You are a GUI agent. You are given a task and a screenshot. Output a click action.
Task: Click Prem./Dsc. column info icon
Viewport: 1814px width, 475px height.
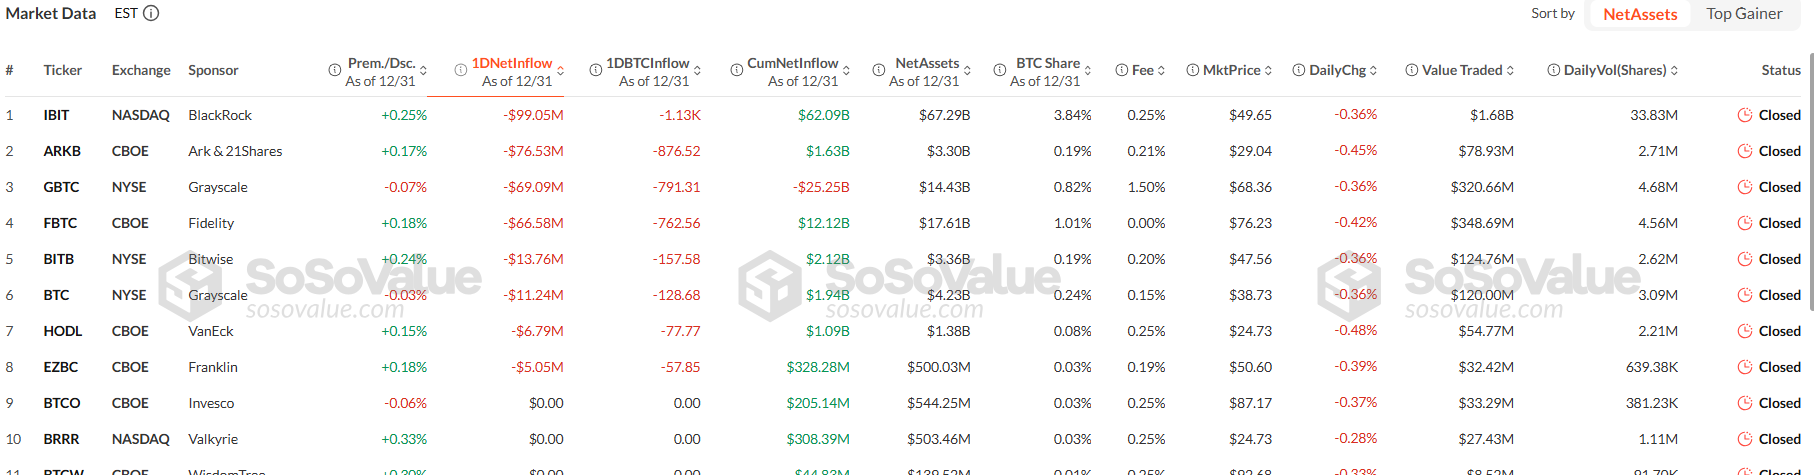[x=334, y=70]
